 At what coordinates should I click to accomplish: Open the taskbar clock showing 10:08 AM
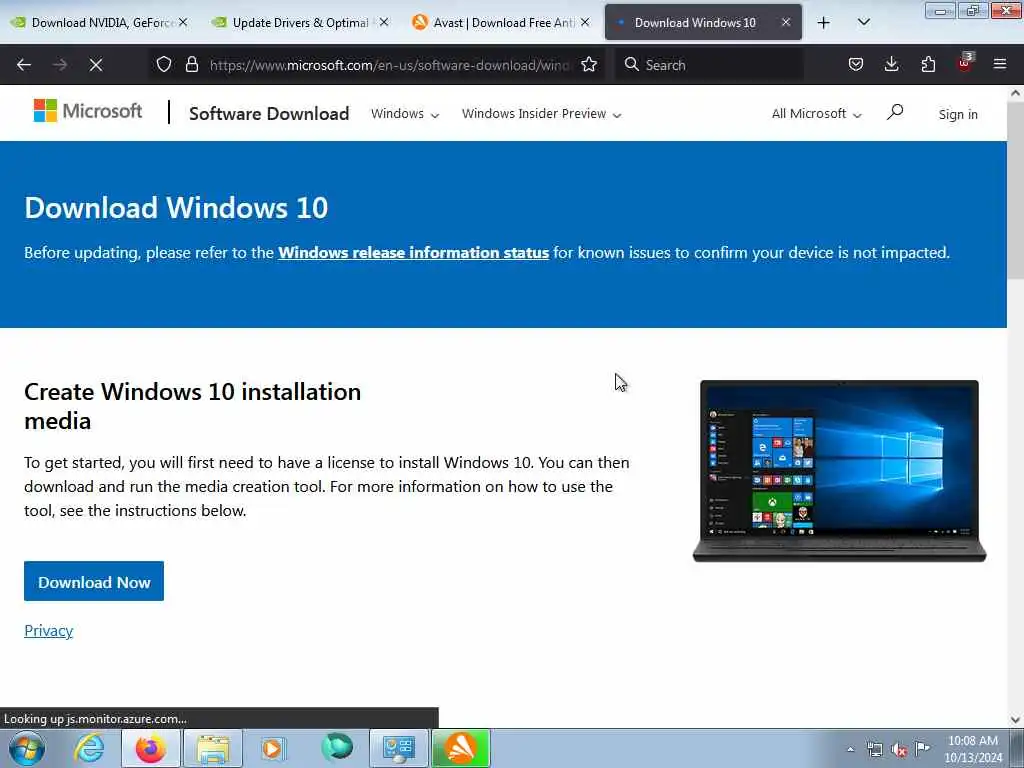point(973,749)
